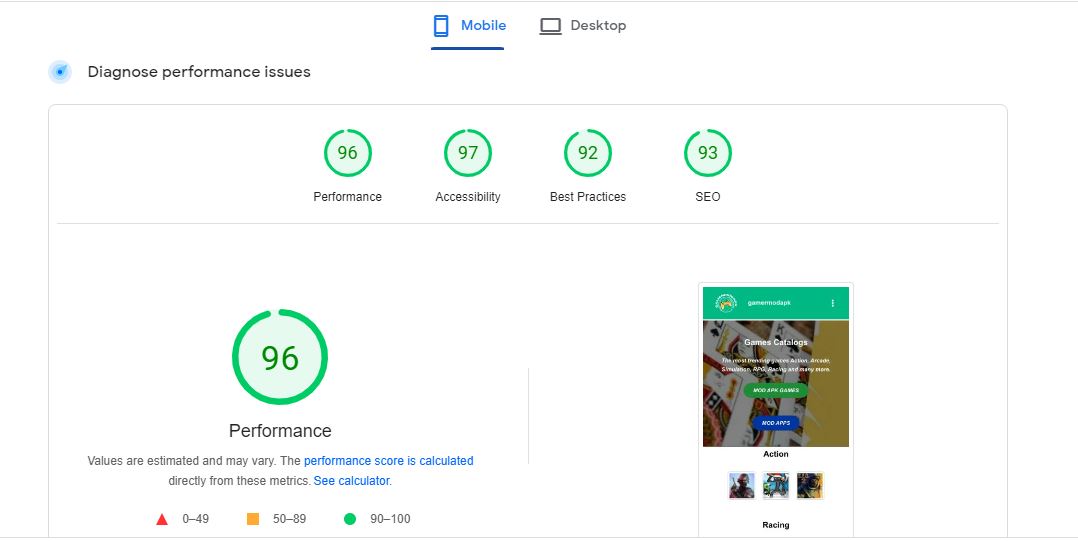
Task: Click the red triangle 0–49 legend icon
Action: (x=162, y=519)
